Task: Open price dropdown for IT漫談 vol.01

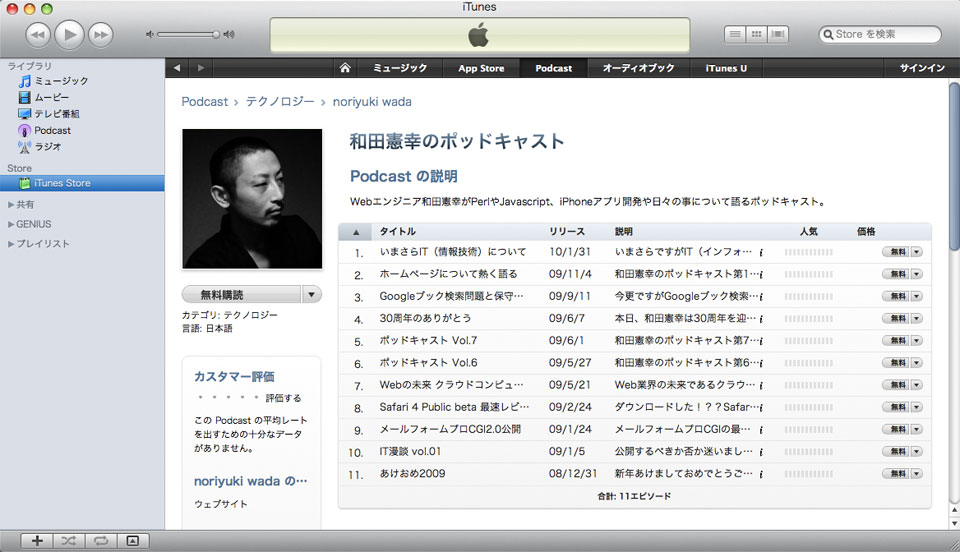Action: [x=917, y=452]
